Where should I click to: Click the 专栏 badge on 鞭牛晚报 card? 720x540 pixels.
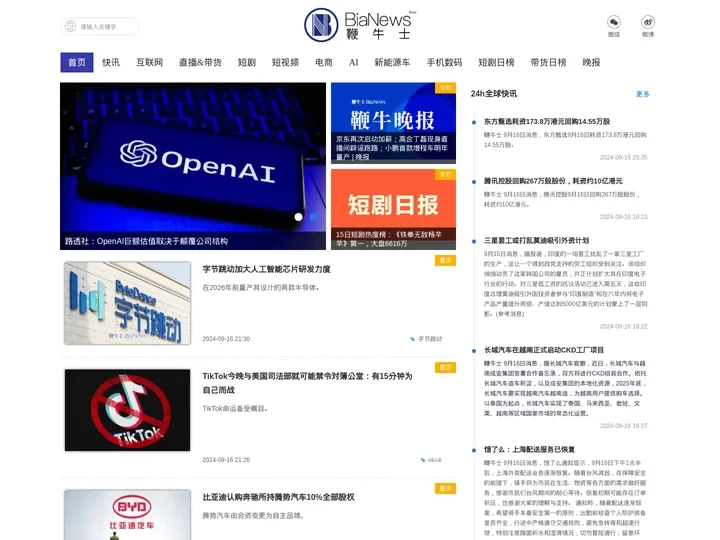click(445, 88)
